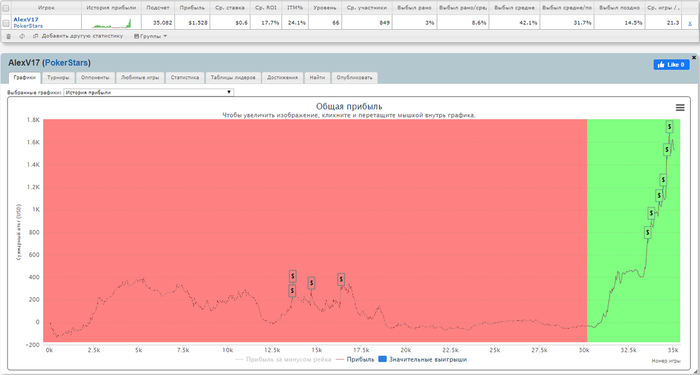700x375 pixels.
Task: Sort by the Выбыл средне column header
Action: point(514,8)
